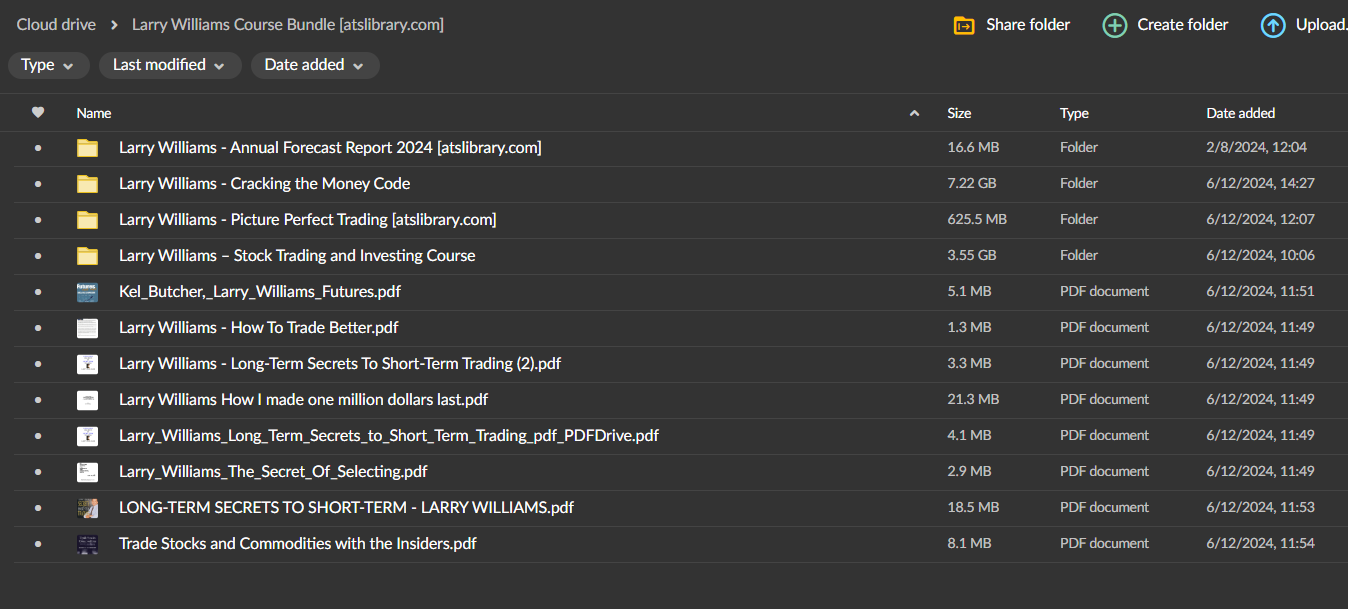The height and width of the screenshot is (609, 1348).
Task: Thumbnail of LONG-TERM SECRETS TO SHORT-TERM PDF
Action: pos(88,508)
